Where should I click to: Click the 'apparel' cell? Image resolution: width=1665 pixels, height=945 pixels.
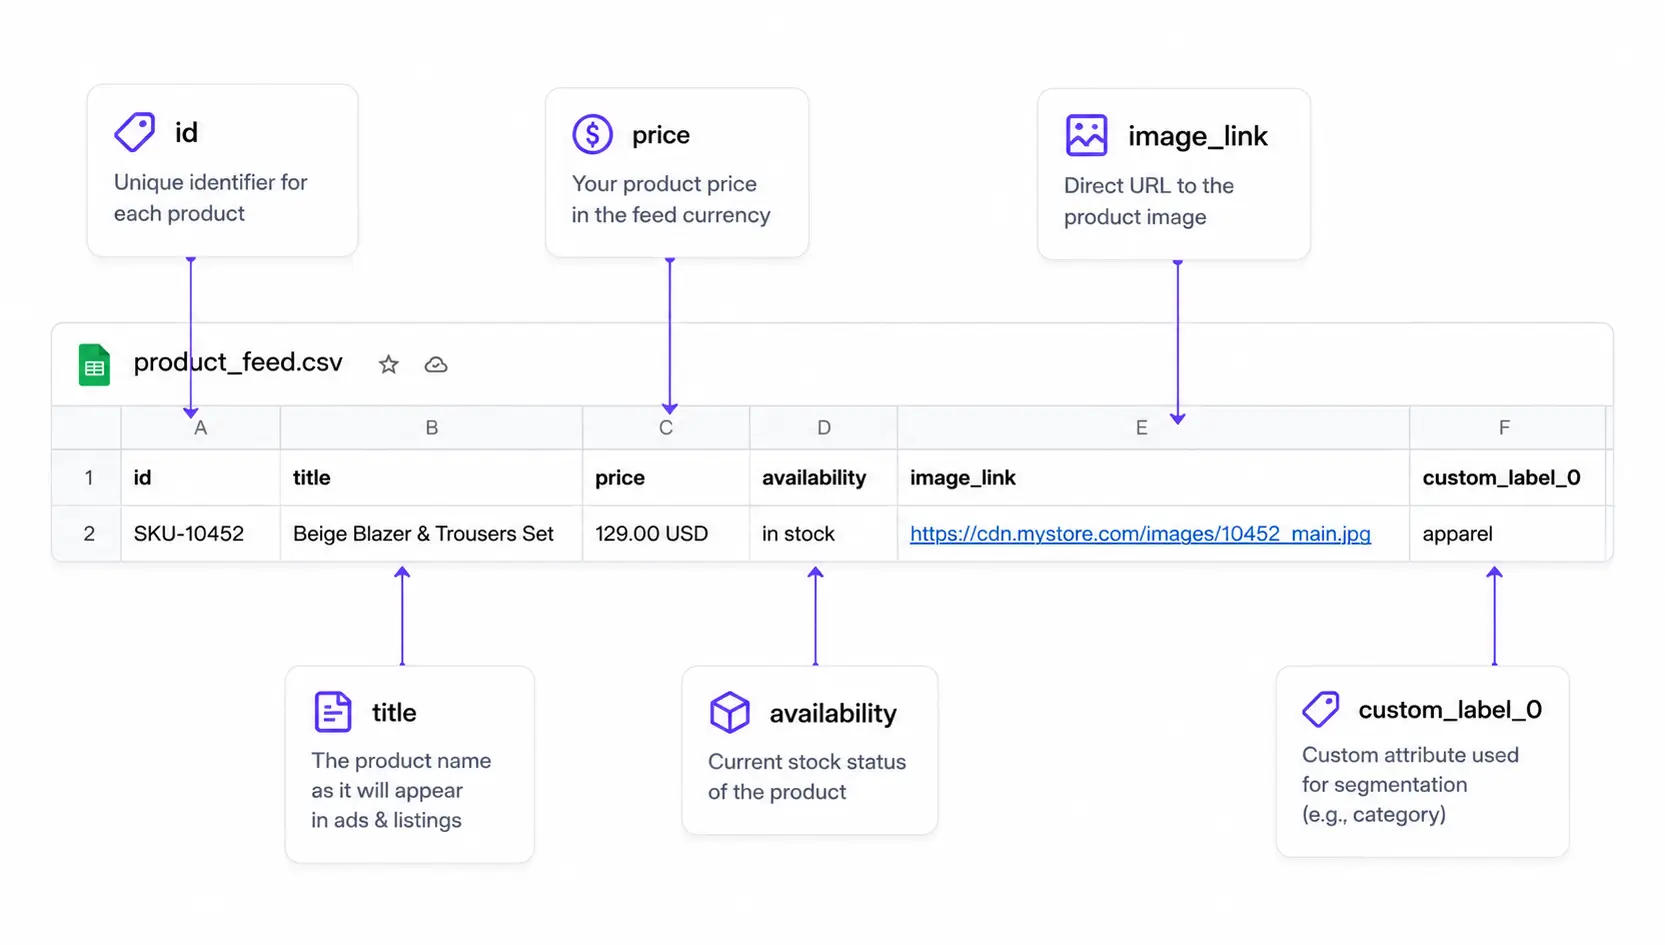pos(1508,534)
